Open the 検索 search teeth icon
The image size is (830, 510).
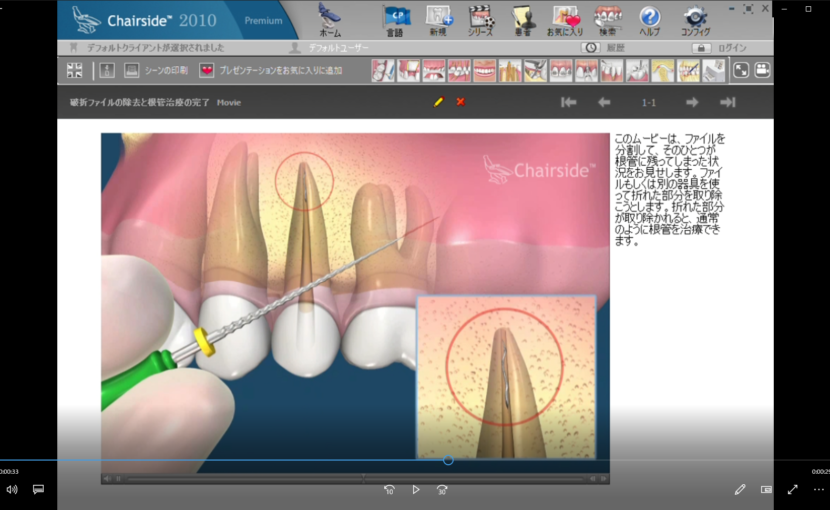607,21
